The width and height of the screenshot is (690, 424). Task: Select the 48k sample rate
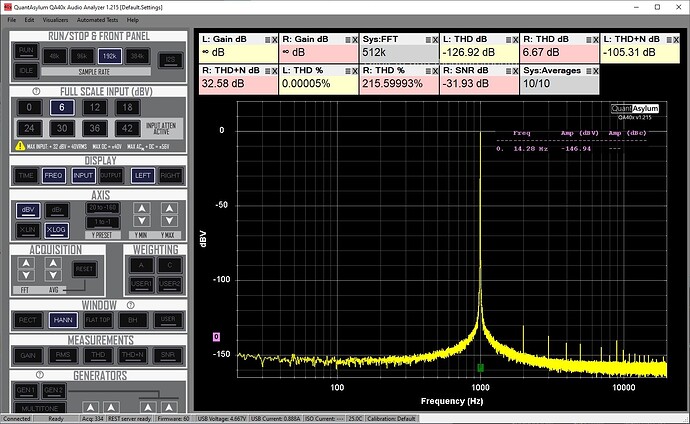pyautogui.click(x=55, y=56)
